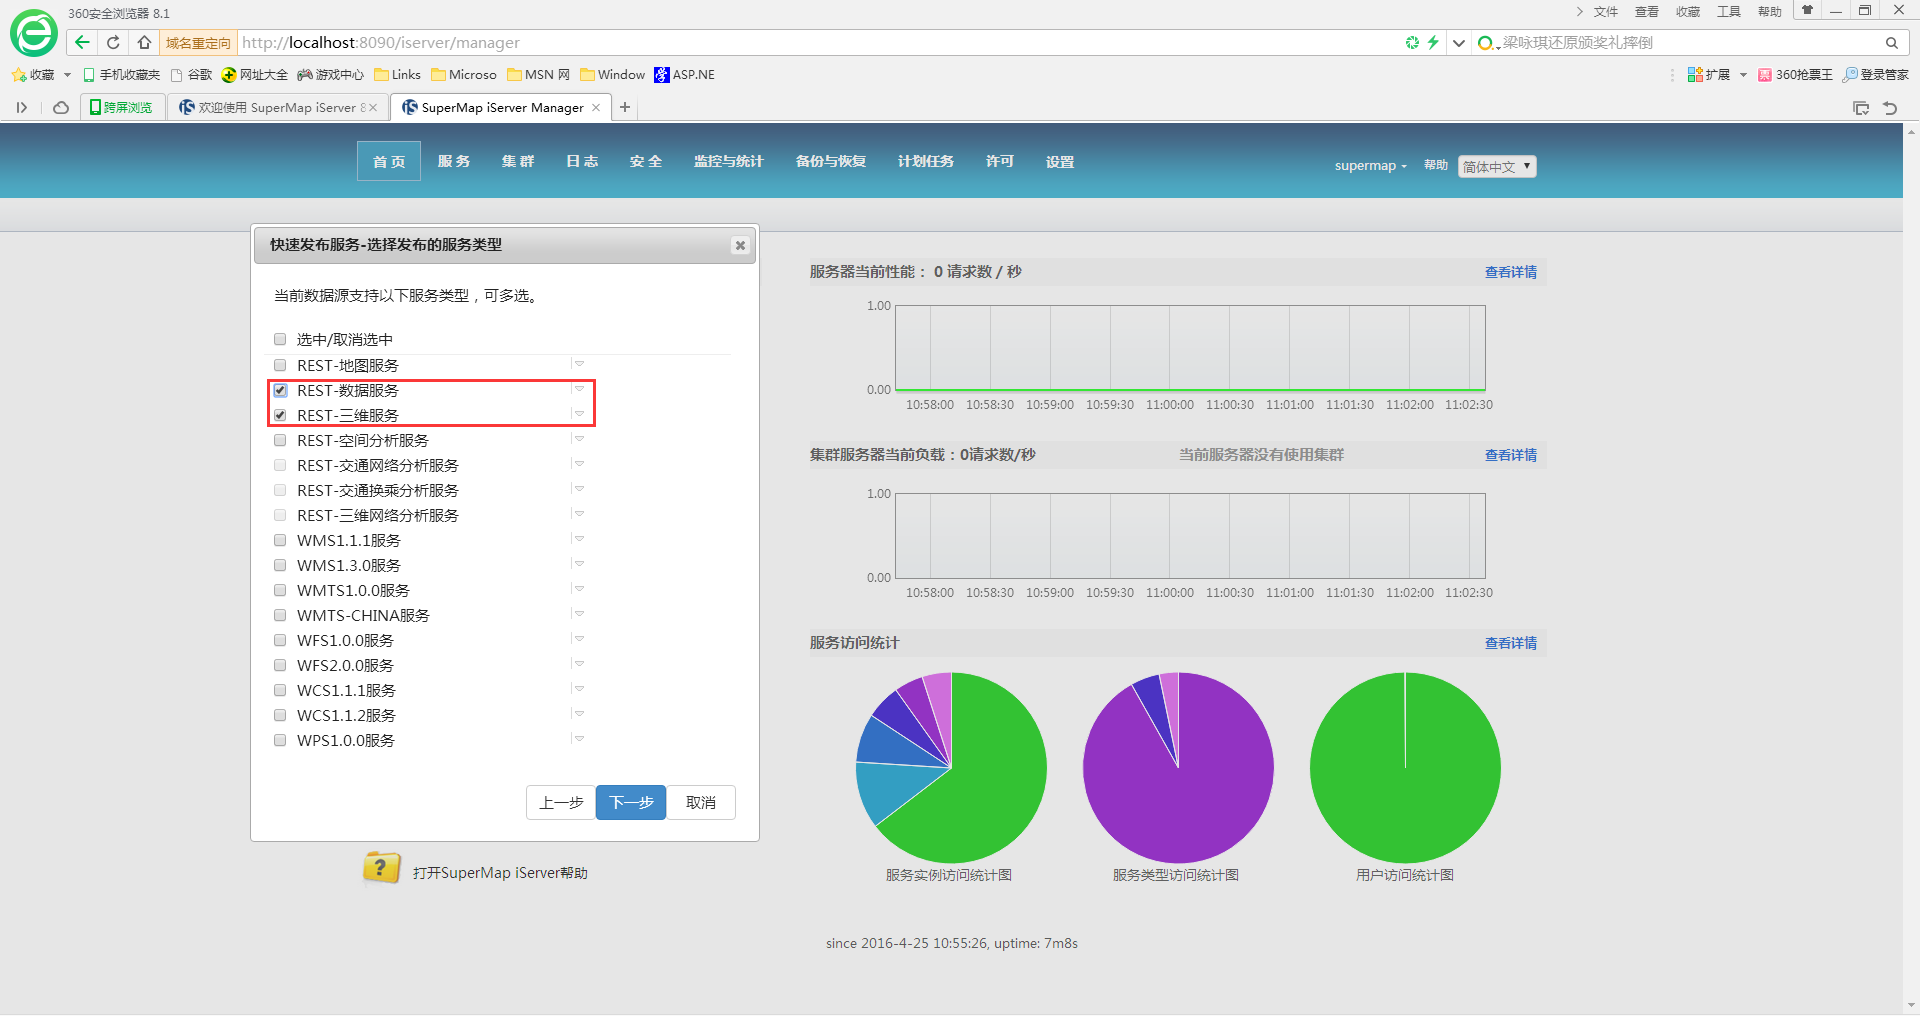Image resolution: width=1920 pixels, height=1016 pixels.
Task: Click the 上一步 button
Action: (561, 802)
